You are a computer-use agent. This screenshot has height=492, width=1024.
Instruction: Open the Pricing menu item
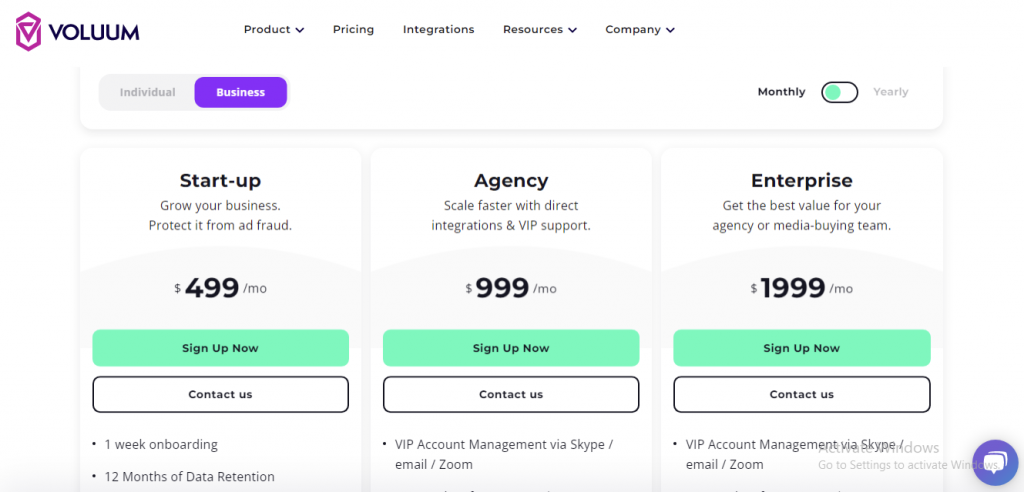(x=353, y=29)
